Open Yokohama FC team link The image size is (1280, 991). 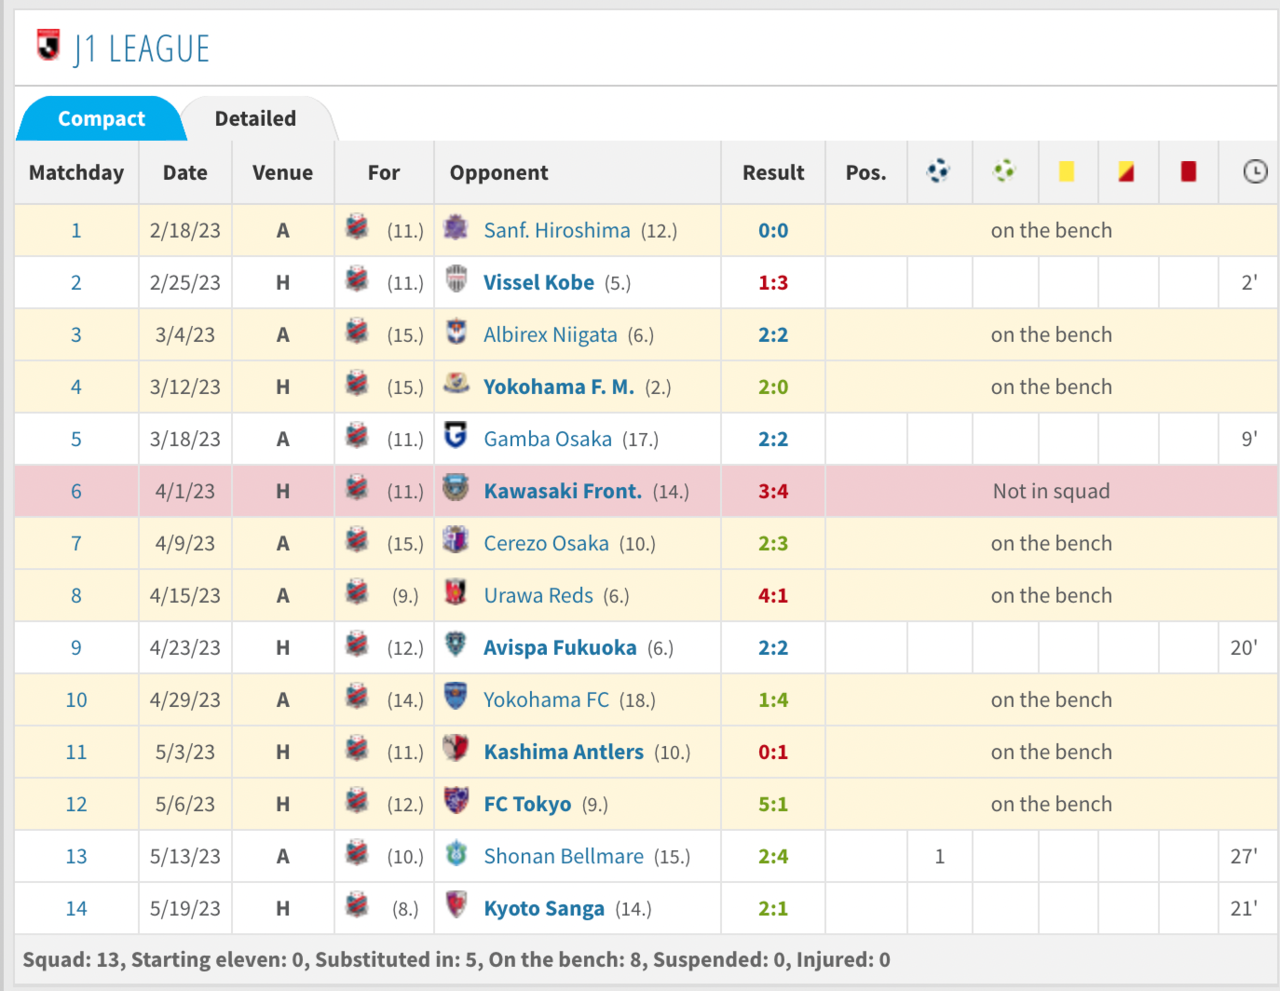point(546,699)
